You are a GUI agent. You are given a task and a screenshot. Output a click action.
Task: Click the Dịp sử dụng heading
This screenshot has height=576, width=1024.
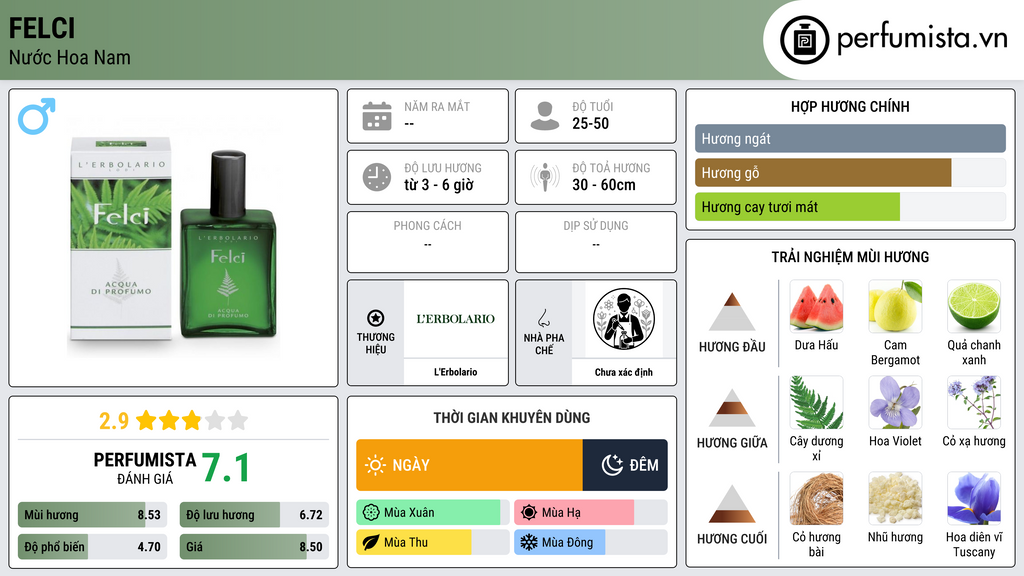(x=596, y=226)
